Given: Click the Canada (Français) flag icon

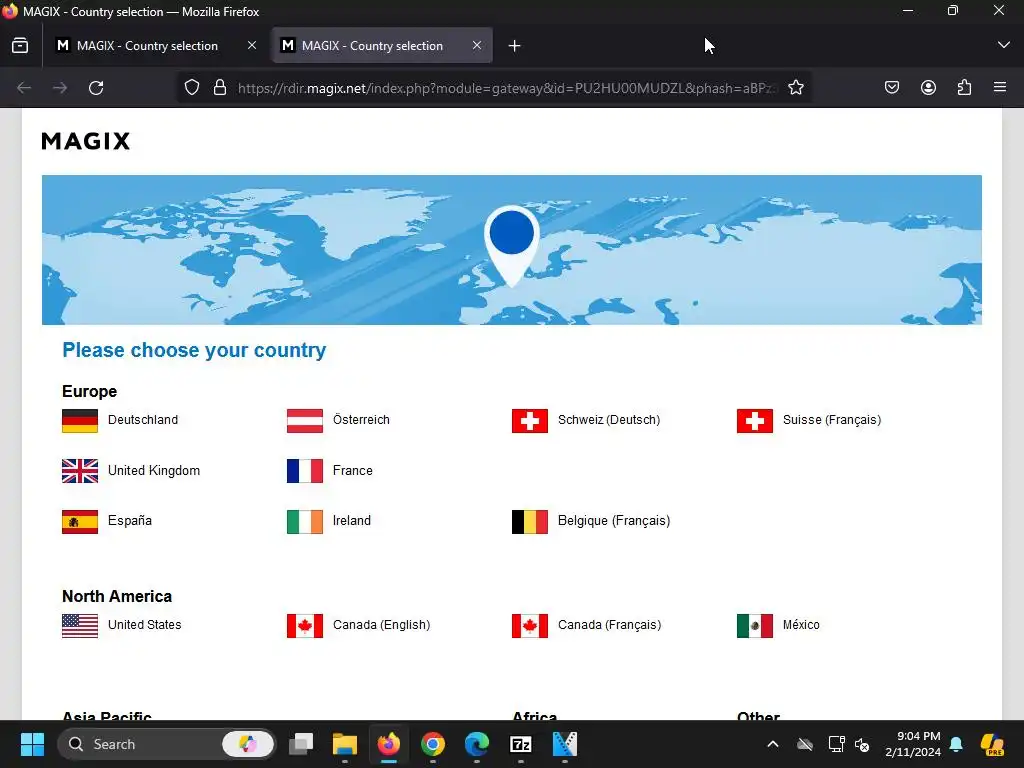Looking at the screenshot, I should point(530,626).
